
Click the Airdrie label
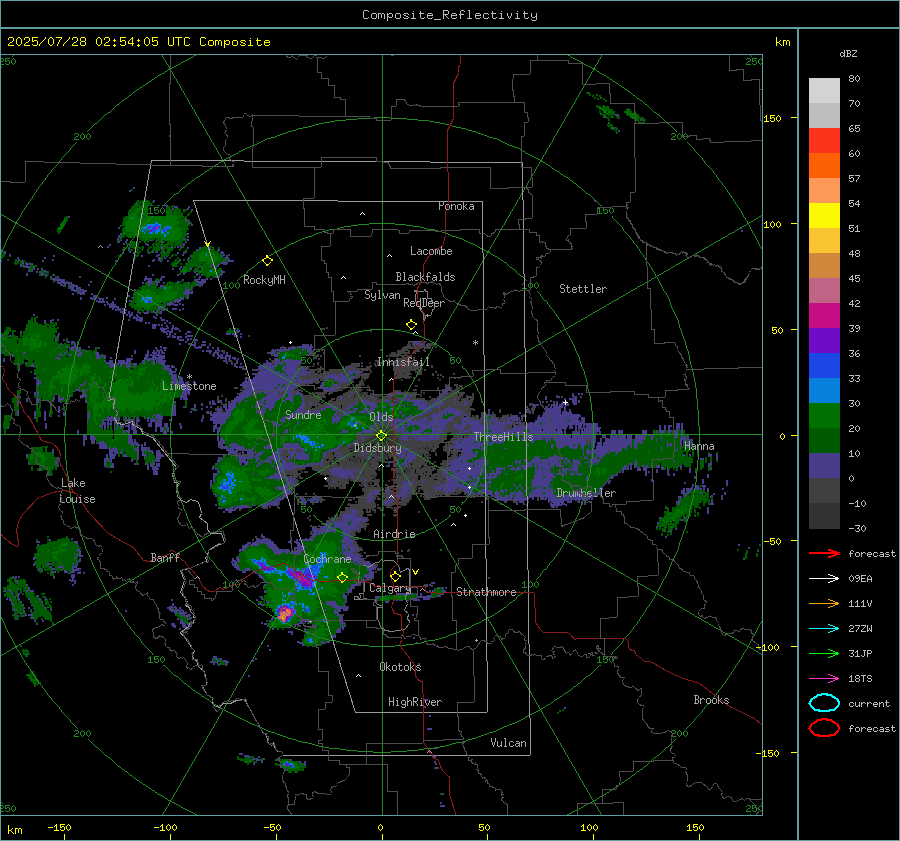[x=394, y=534]
